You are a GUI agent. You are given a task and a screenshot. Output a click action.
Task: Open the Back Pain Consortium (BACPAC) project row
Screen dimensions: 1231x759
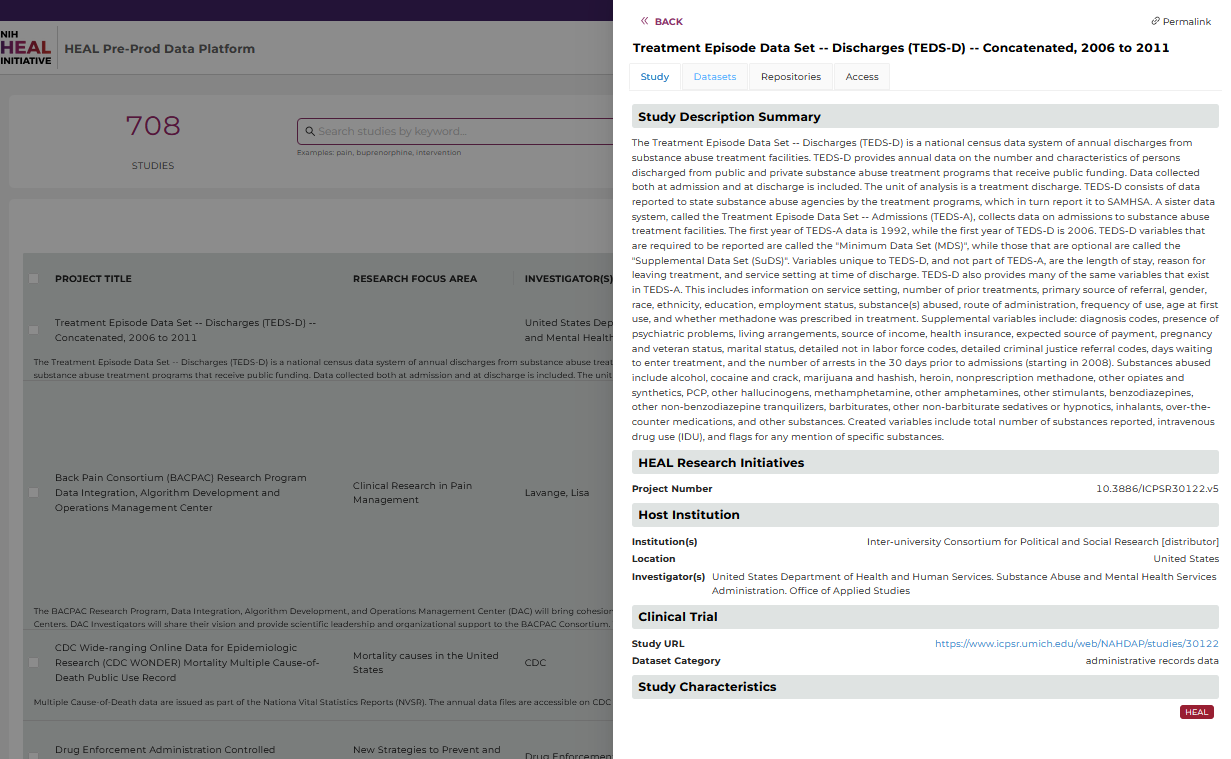181,492
